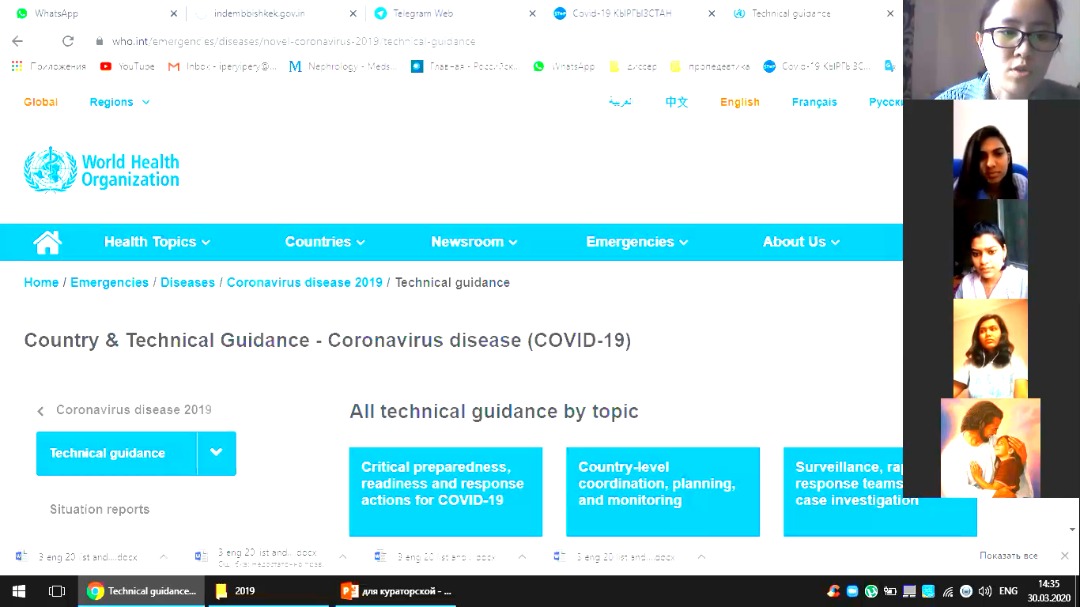
Task: Open the YouTube bookmark
Action: pos(127,66)
